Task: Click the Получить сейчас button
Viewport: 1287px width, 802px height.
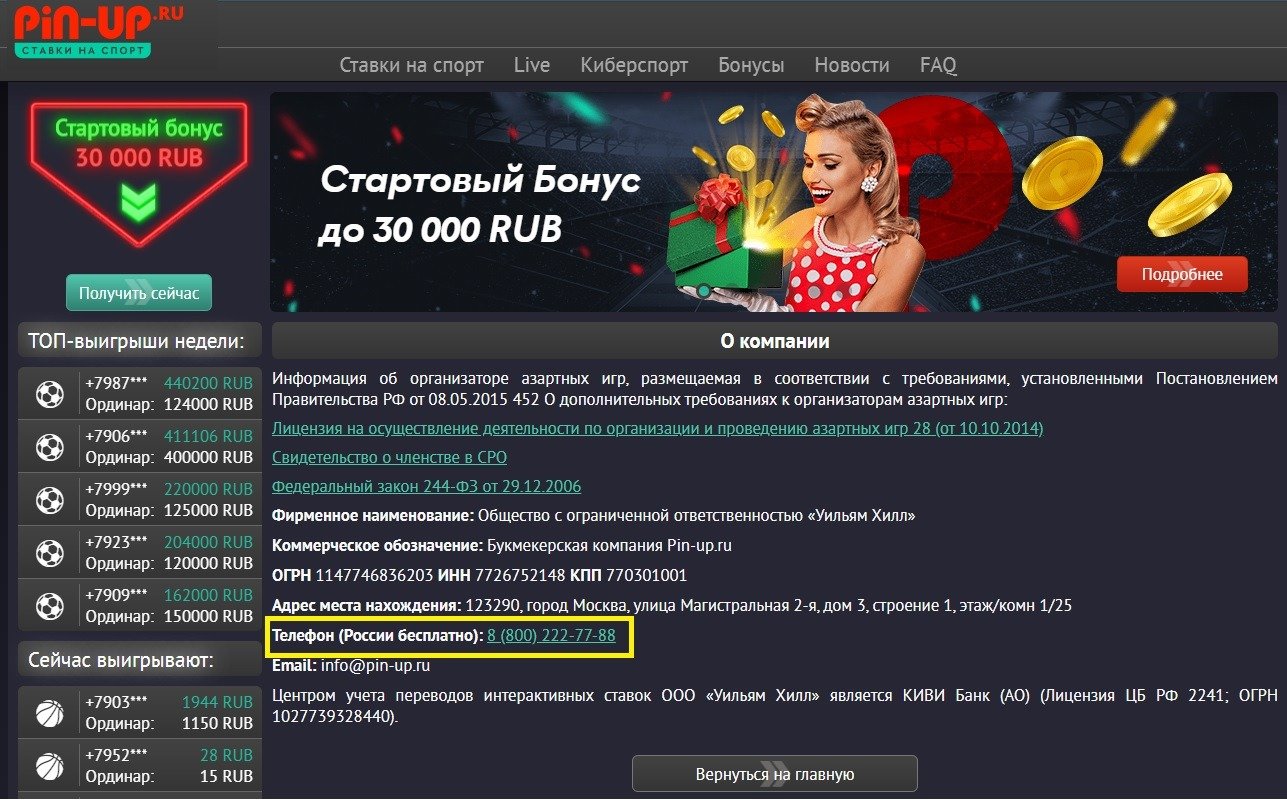Action: [x=139, y=293]
